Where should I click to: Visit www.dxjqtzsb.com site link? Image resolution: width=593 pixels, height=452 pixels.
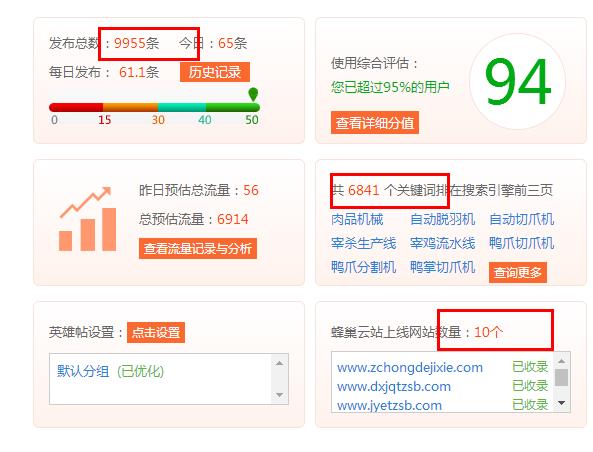[394, 387]
